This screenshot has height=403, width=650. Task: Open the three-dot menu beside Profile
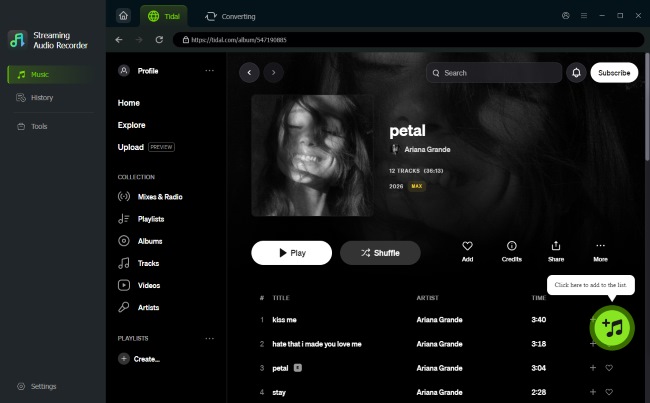point(209,70)
